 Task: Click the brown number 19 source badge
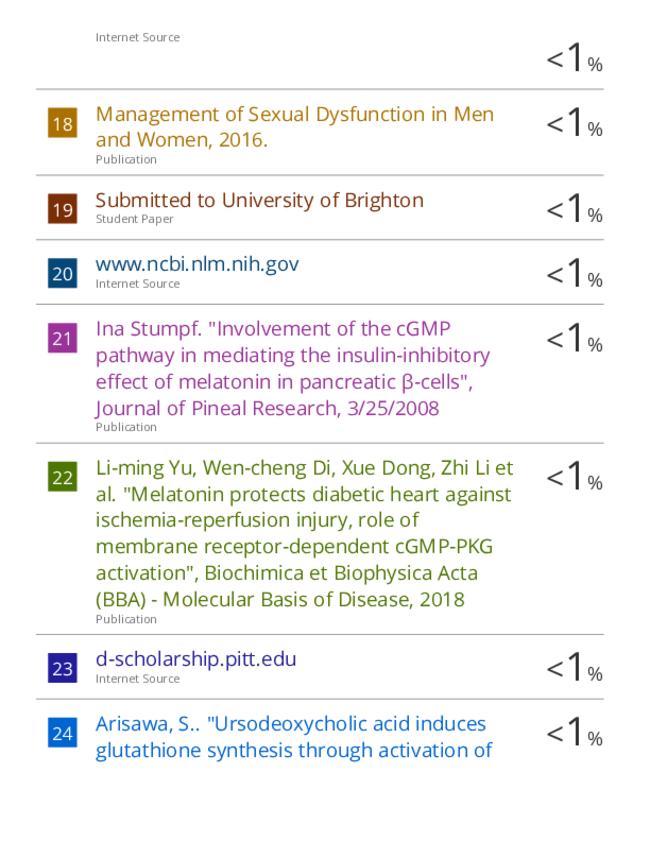[62, 209]
